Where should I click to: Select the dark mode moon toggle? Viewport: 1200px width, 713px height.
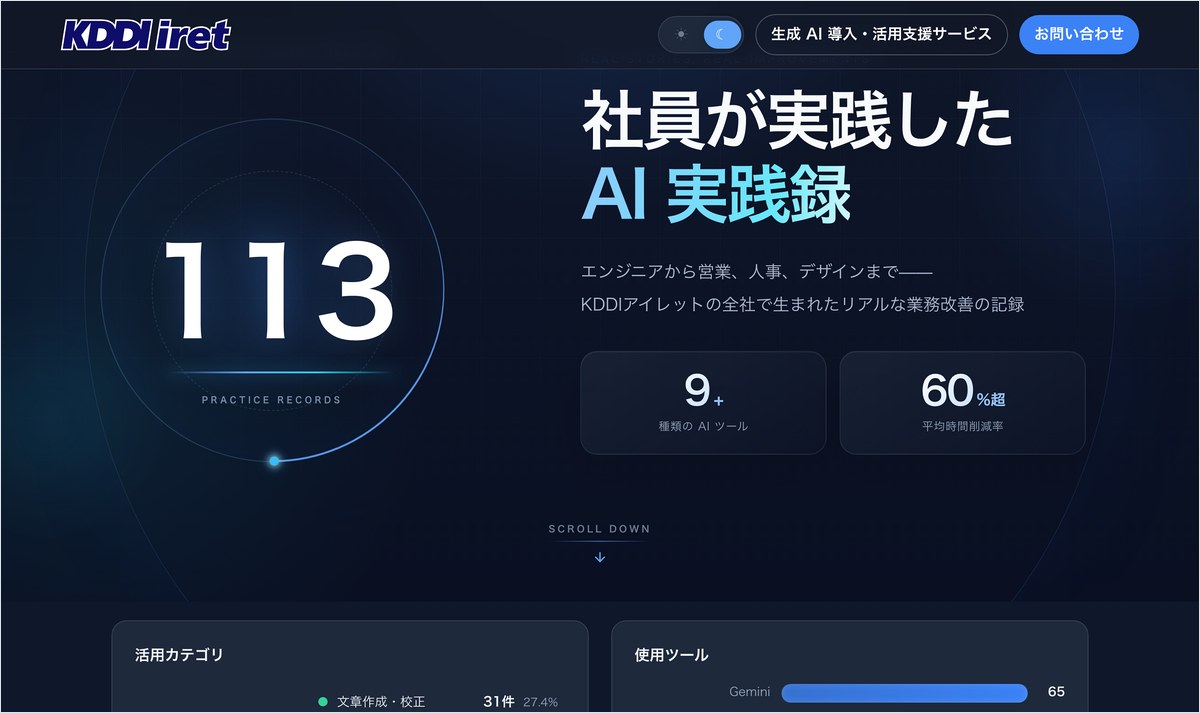point(721,34)
